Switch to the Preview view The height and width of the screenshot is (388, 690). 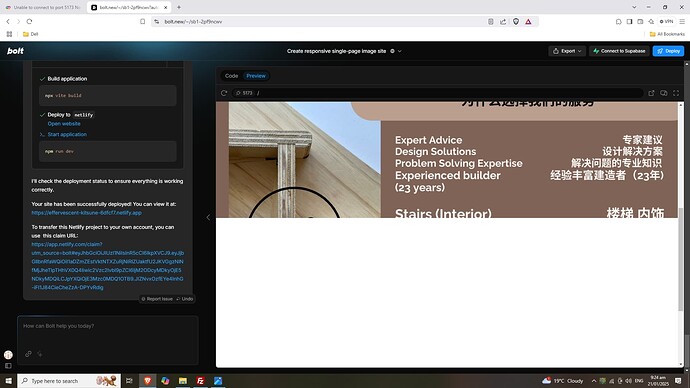[x=256, y=76]
